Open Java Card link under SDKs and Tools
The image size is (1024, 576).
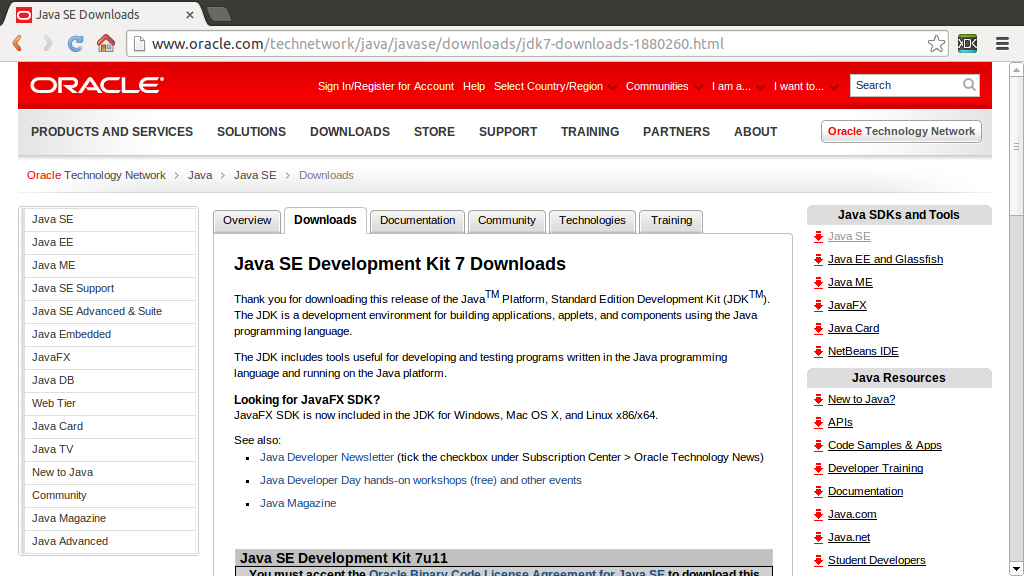tap(853, 328)
